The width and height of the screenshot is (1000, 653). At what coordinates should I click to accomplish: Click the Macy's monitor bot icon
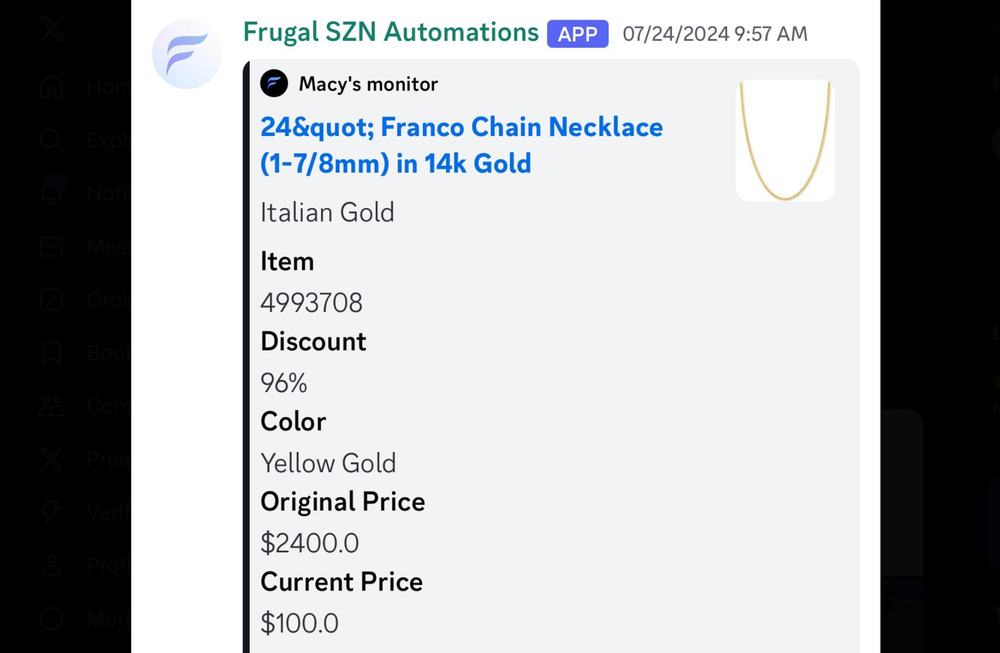[x=274, y=83]
